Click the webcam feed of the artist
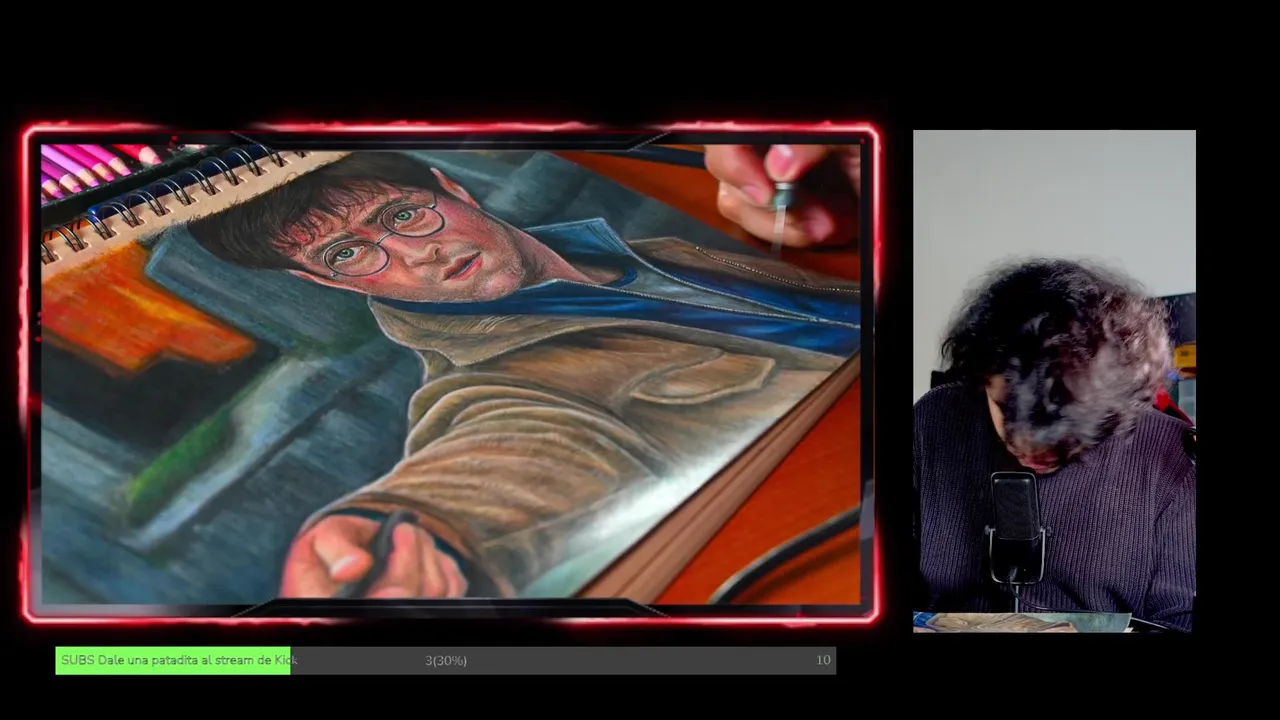The height and width of the screenshot is (720, 1280). pos(1054,381)
